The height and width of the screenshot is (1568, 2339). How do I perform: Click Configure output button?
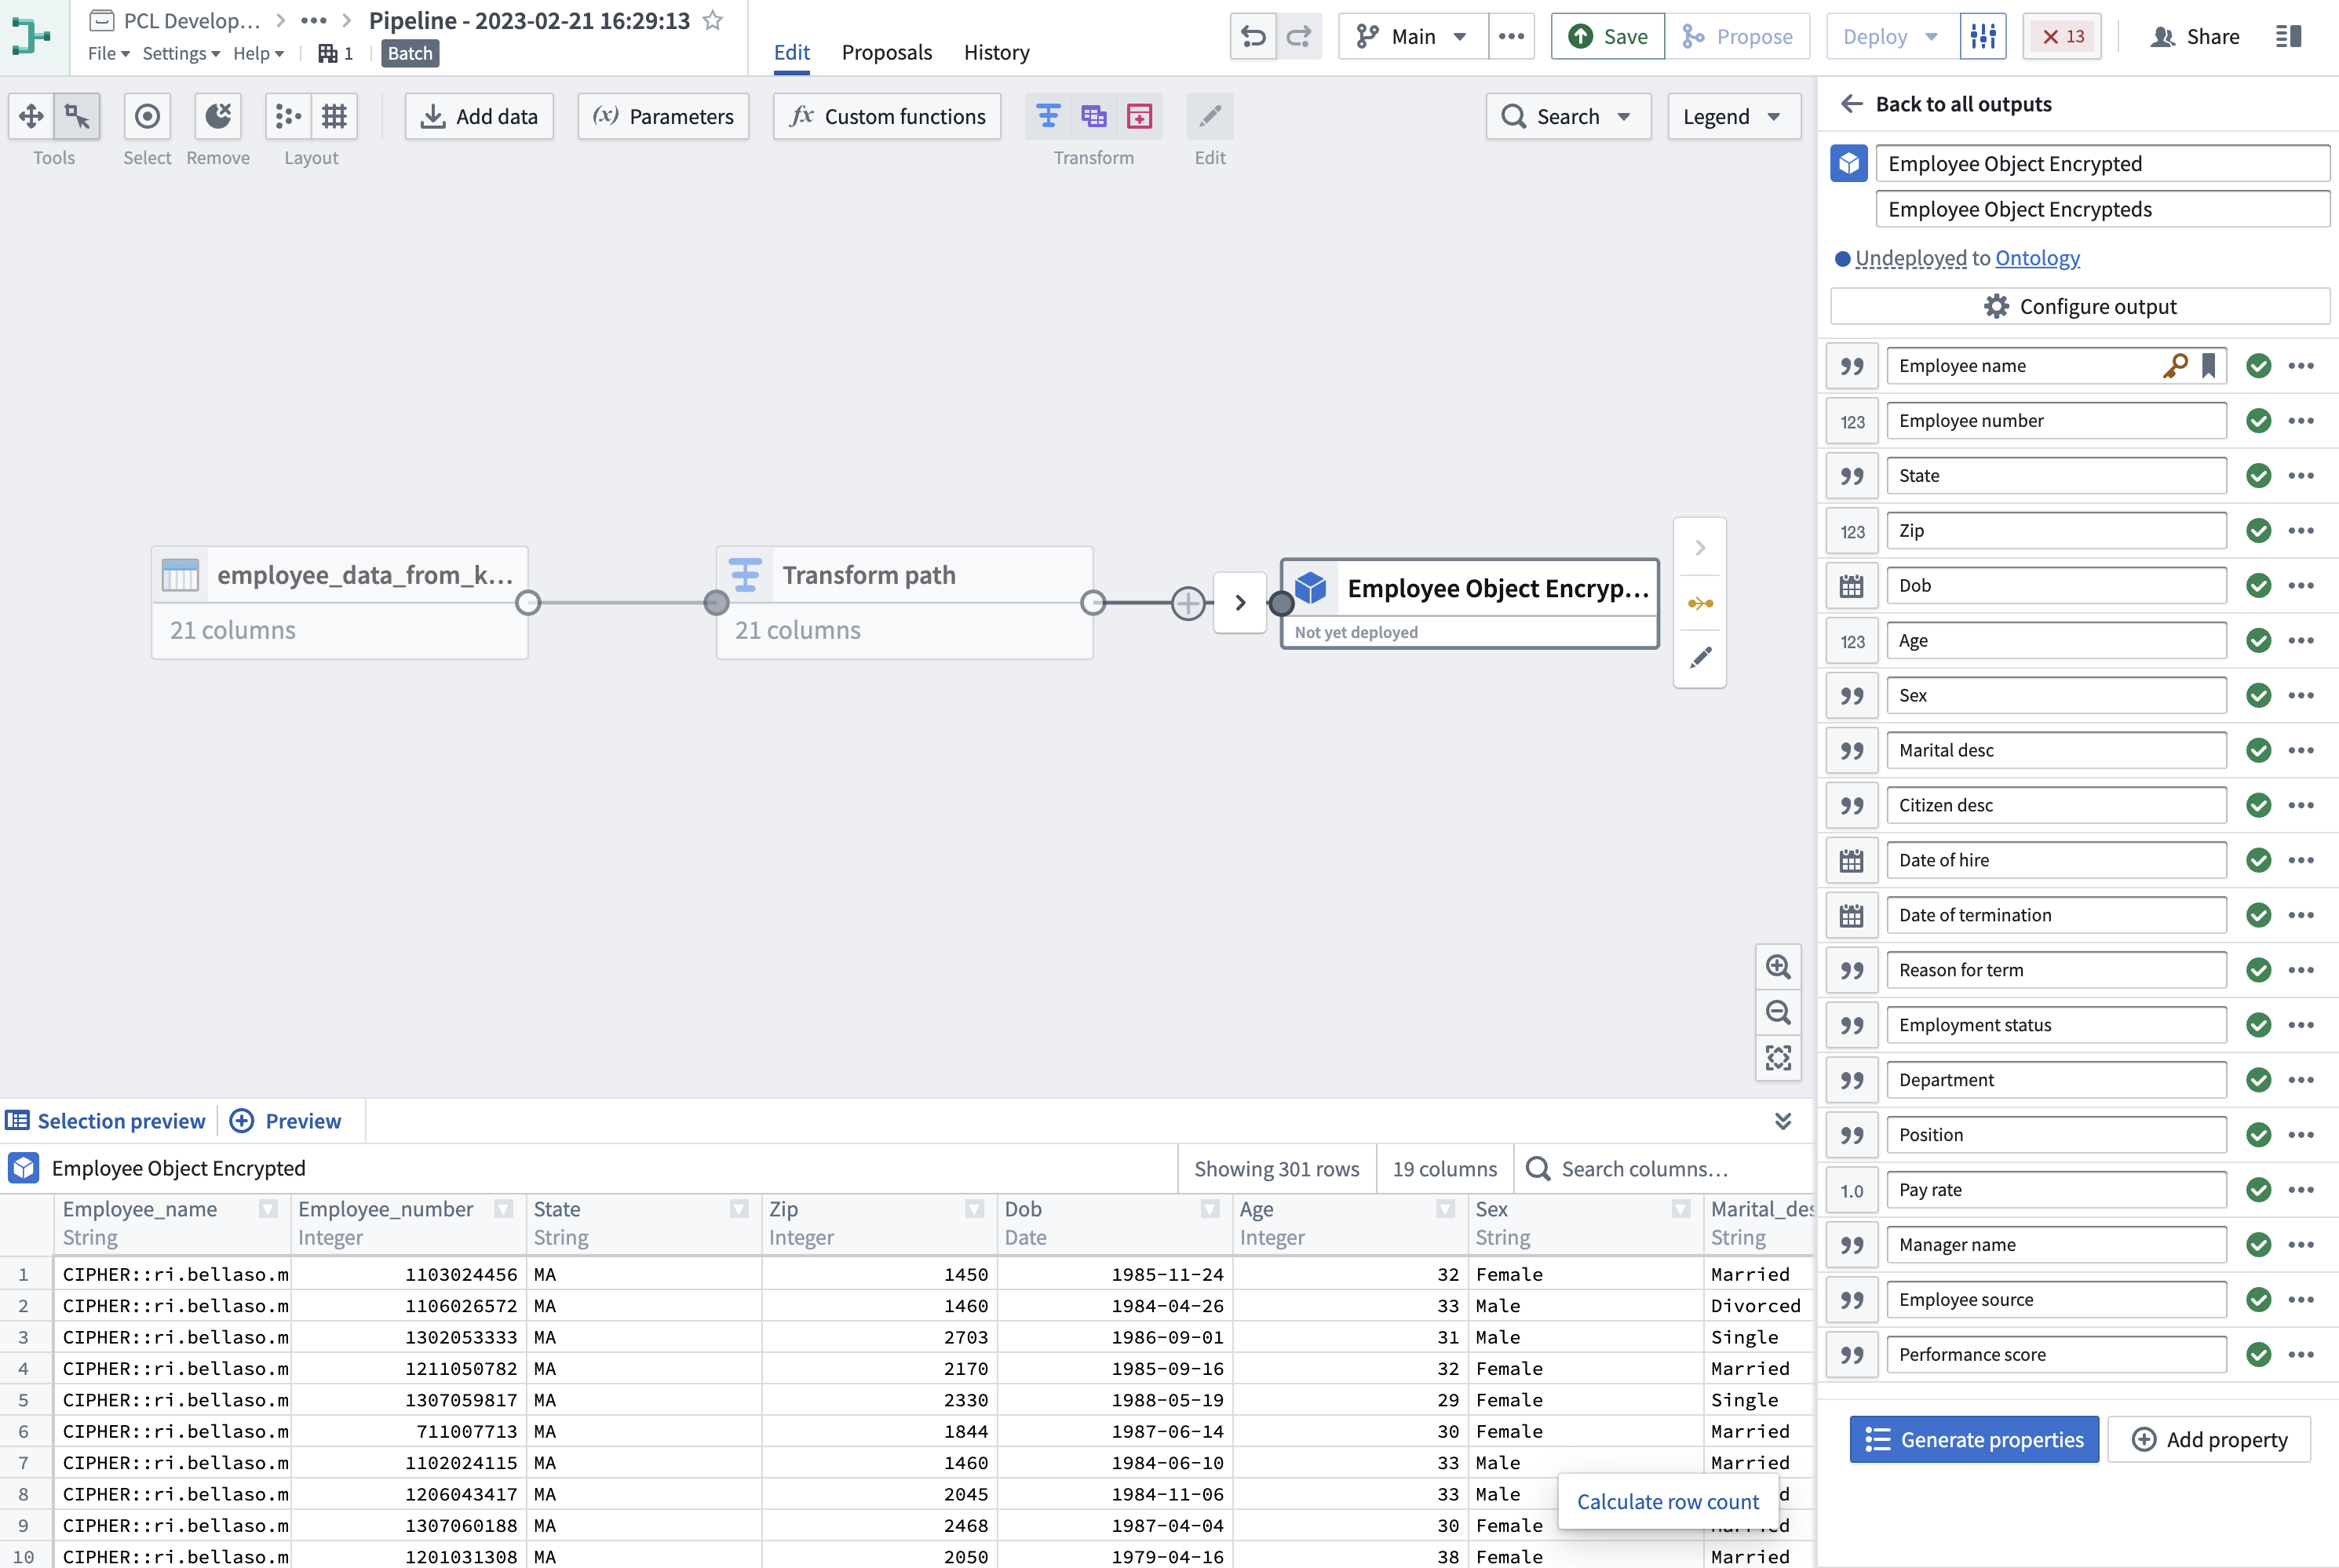click(x=2080, y=306)
